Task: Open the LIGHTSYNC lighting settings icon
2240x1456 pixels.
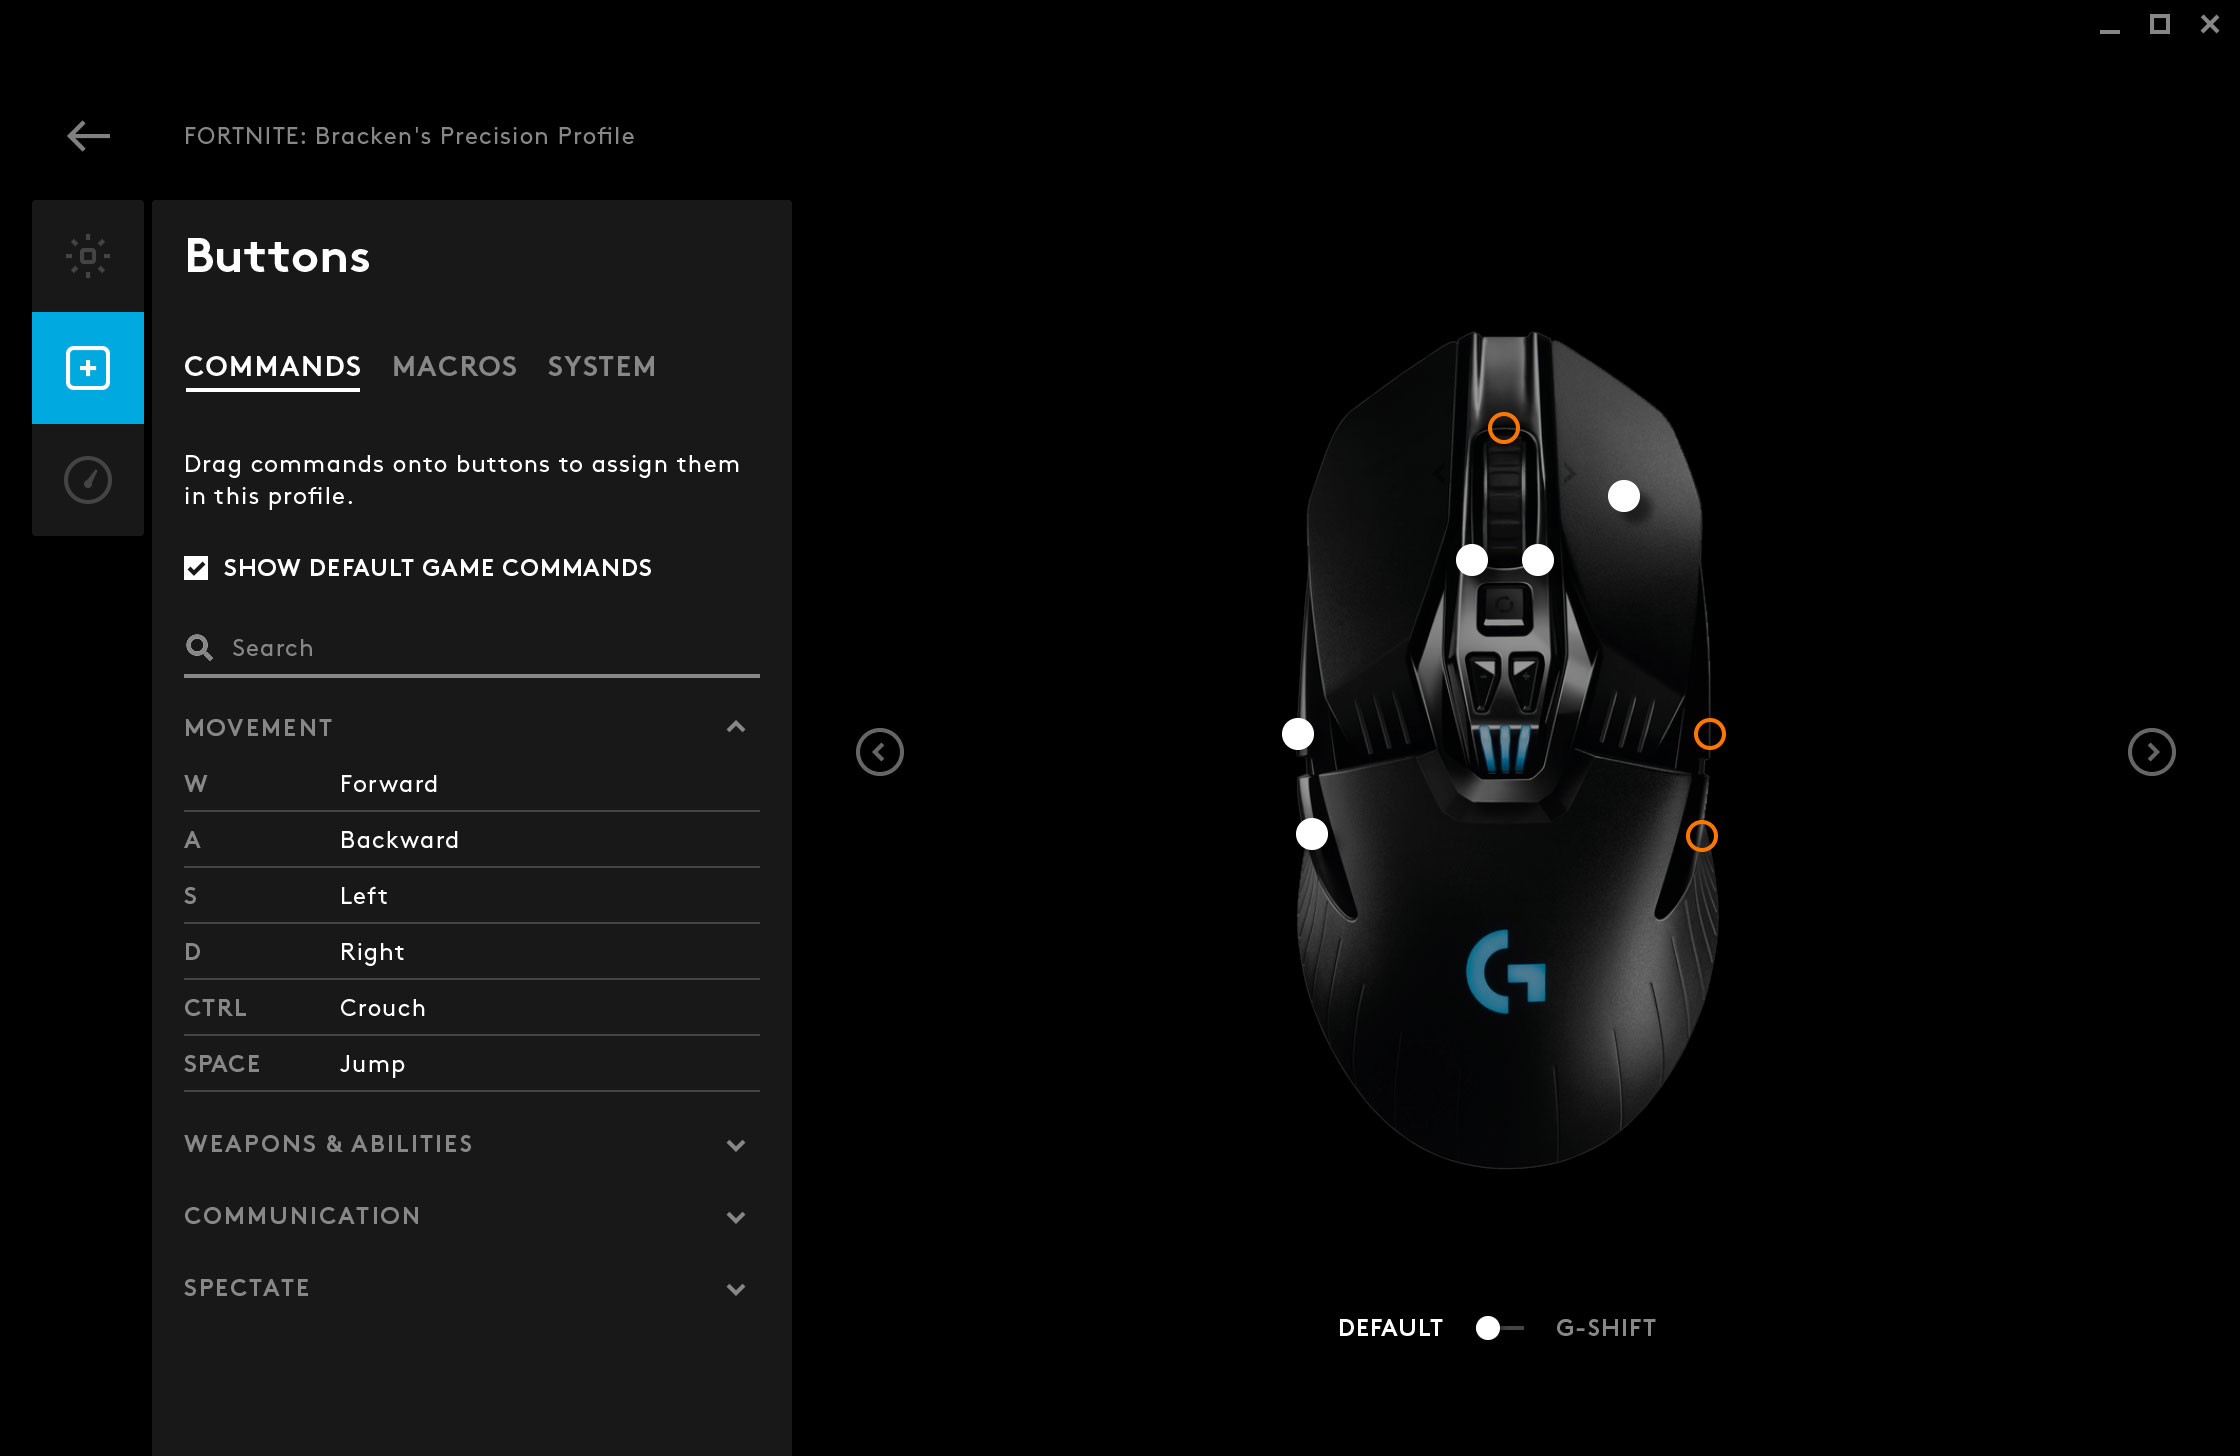Action: click(x=88, y=256)
